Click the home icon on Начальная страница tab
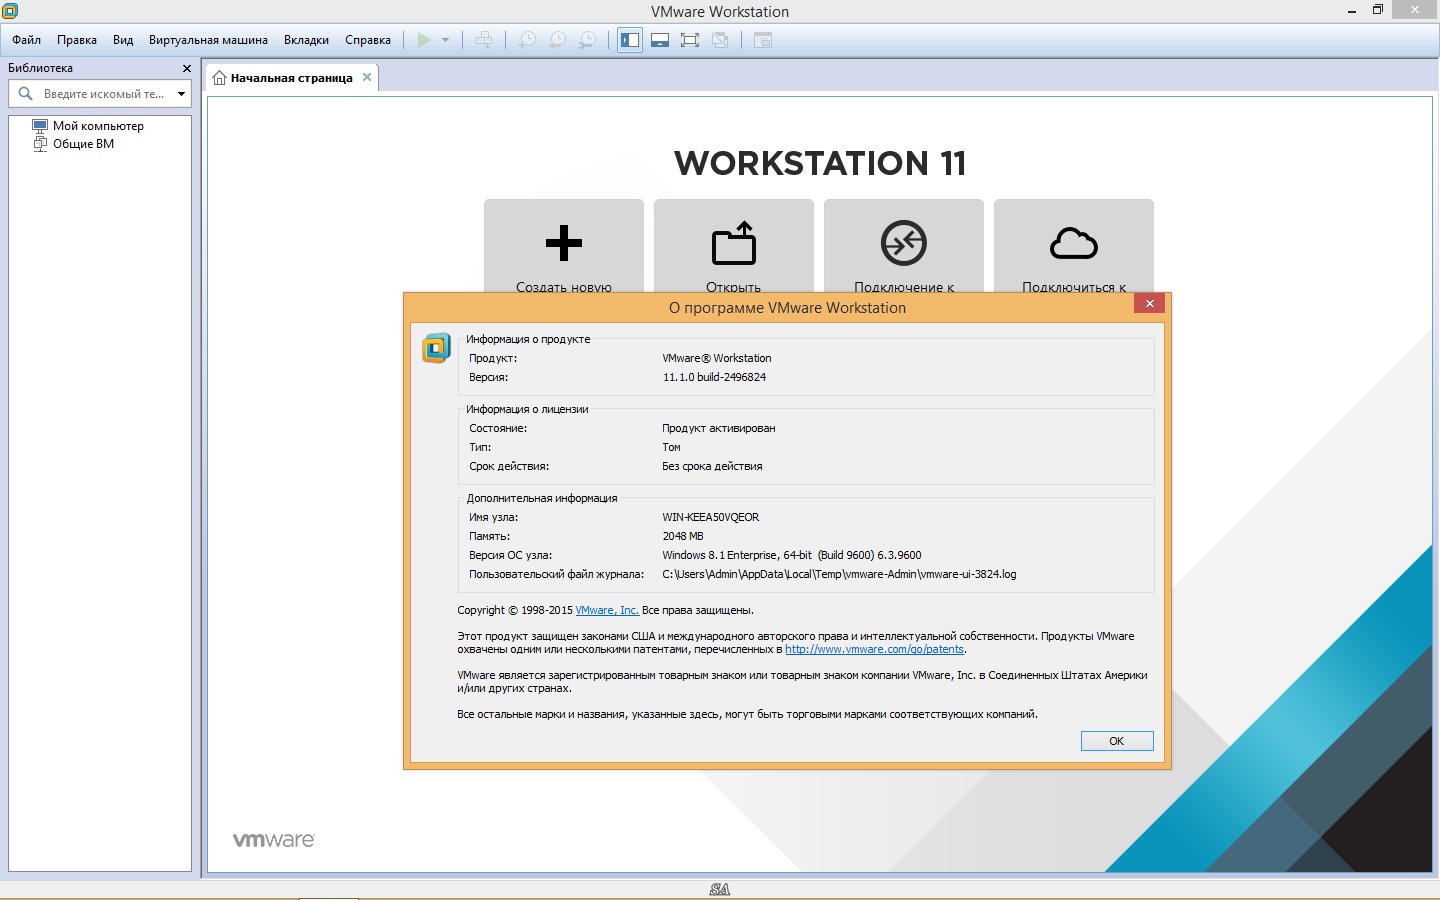Screen dimensions: 1440x900 (219, 78)
